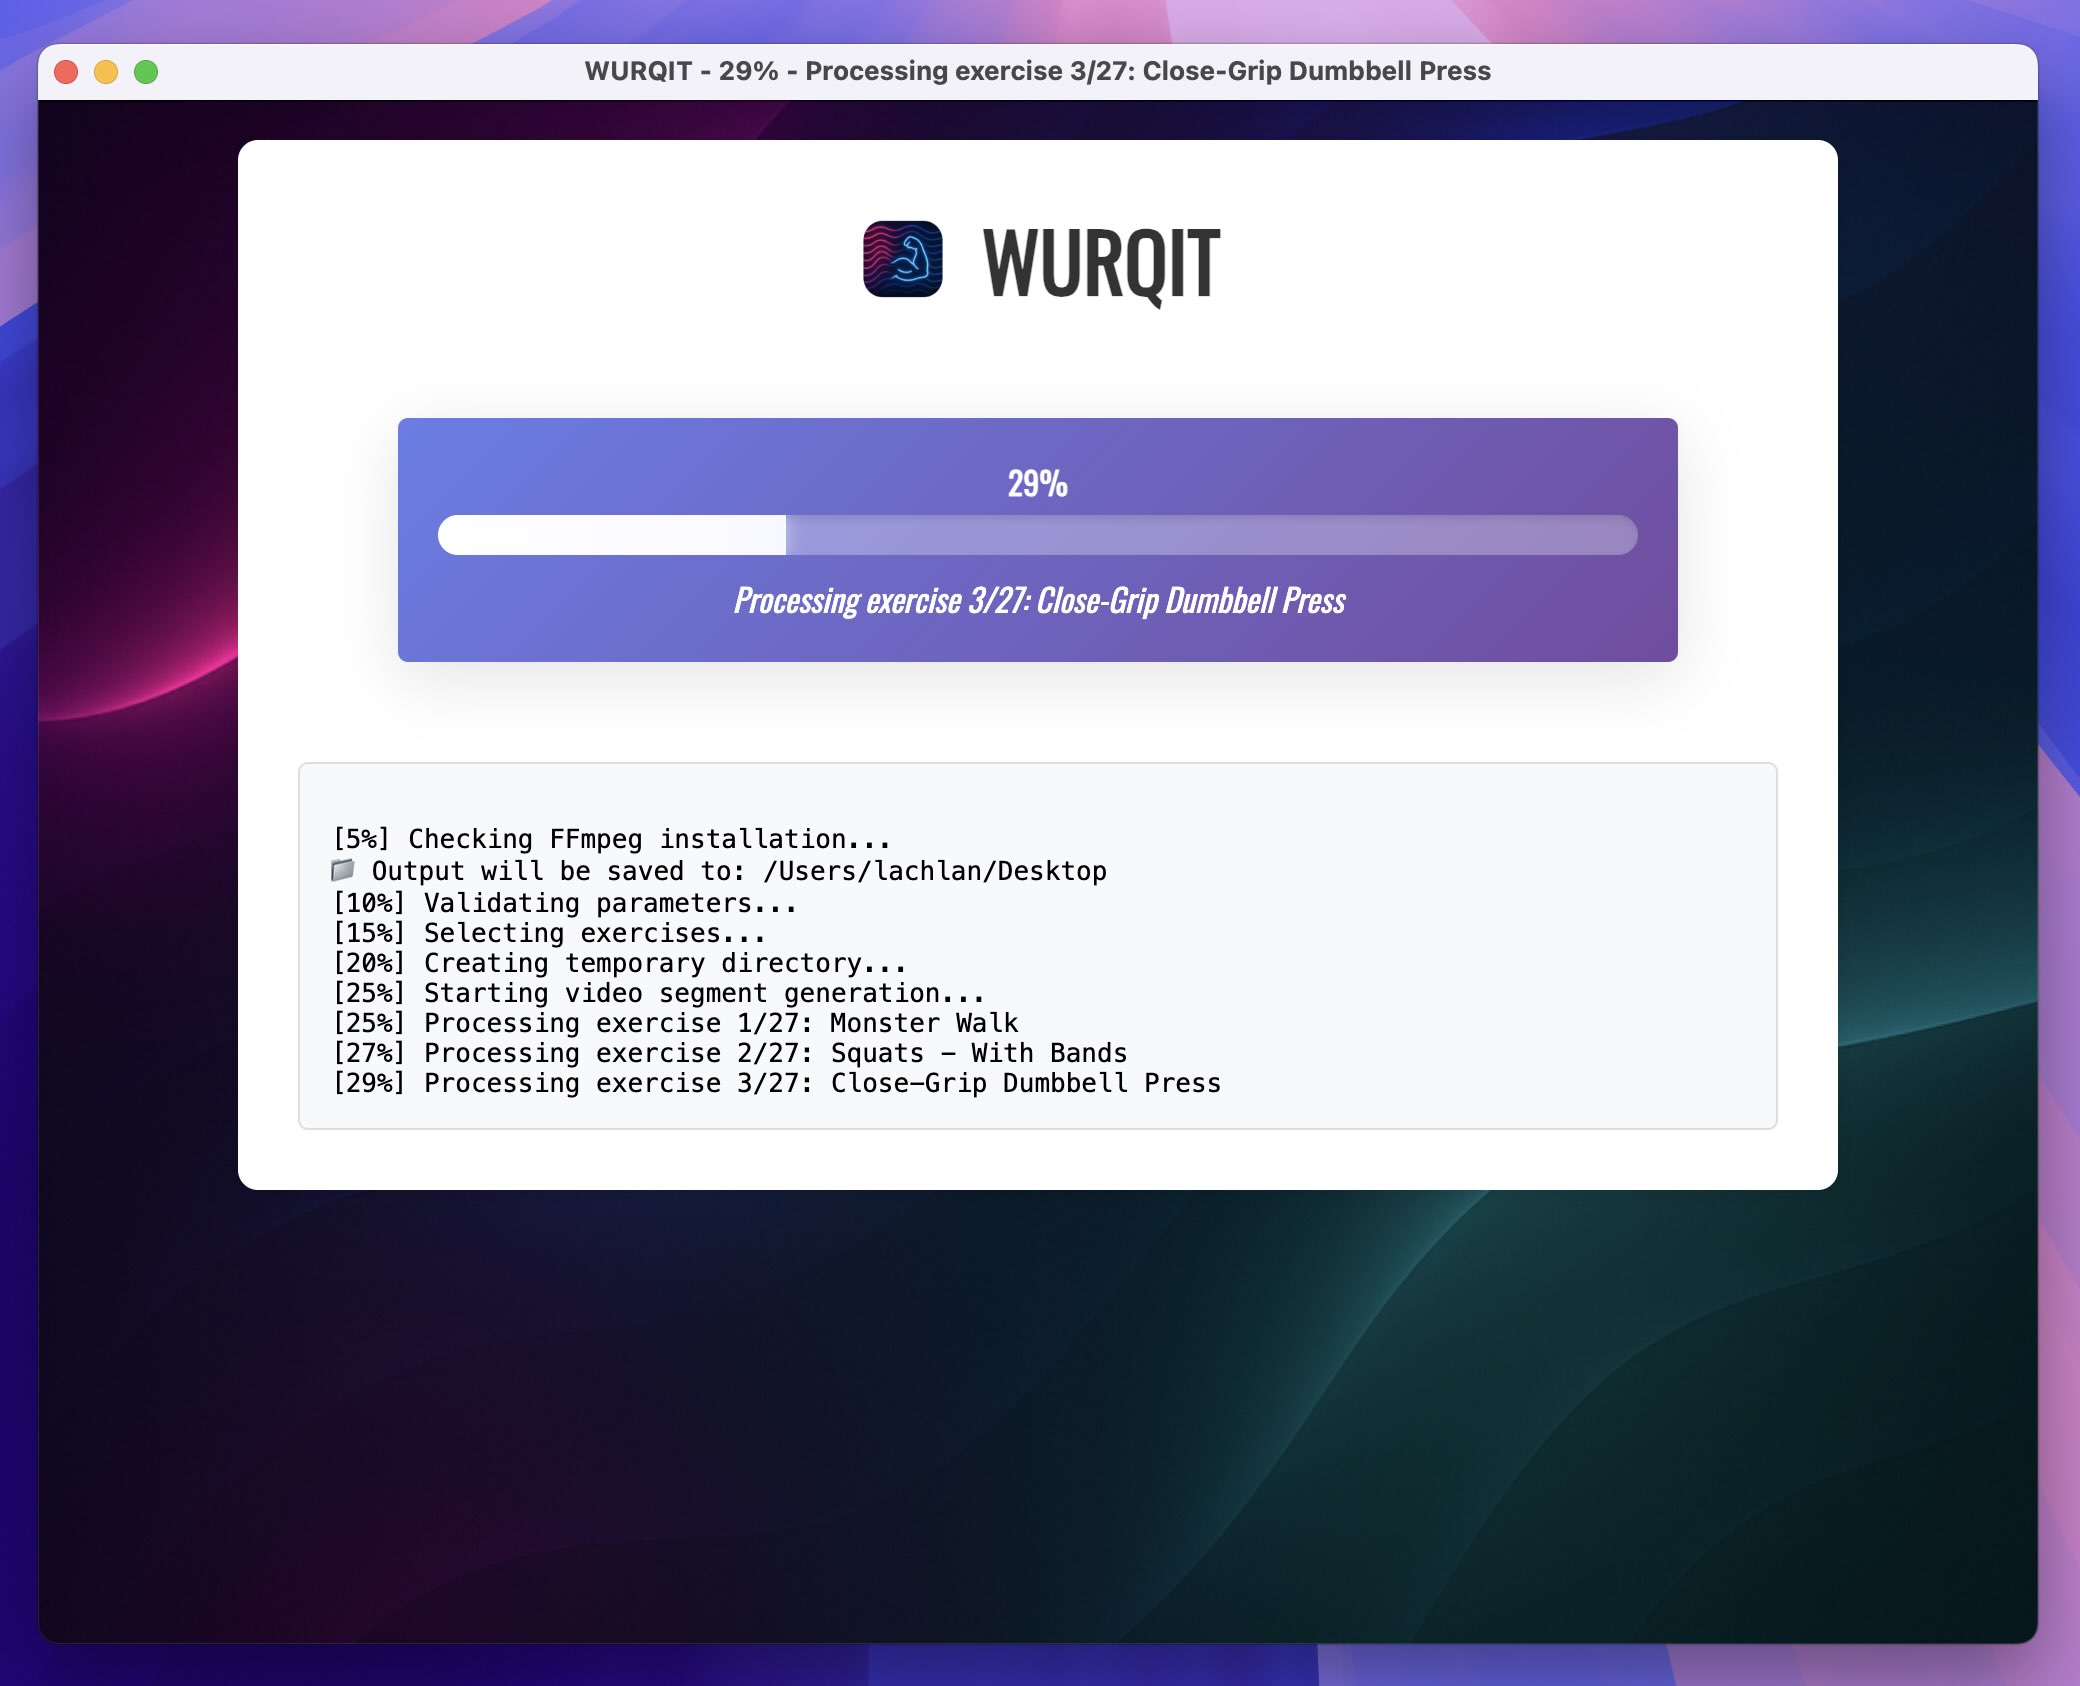Close the WURQIT window with red button
Viewport: 2080px width, 1686px height.
point(66,72)
